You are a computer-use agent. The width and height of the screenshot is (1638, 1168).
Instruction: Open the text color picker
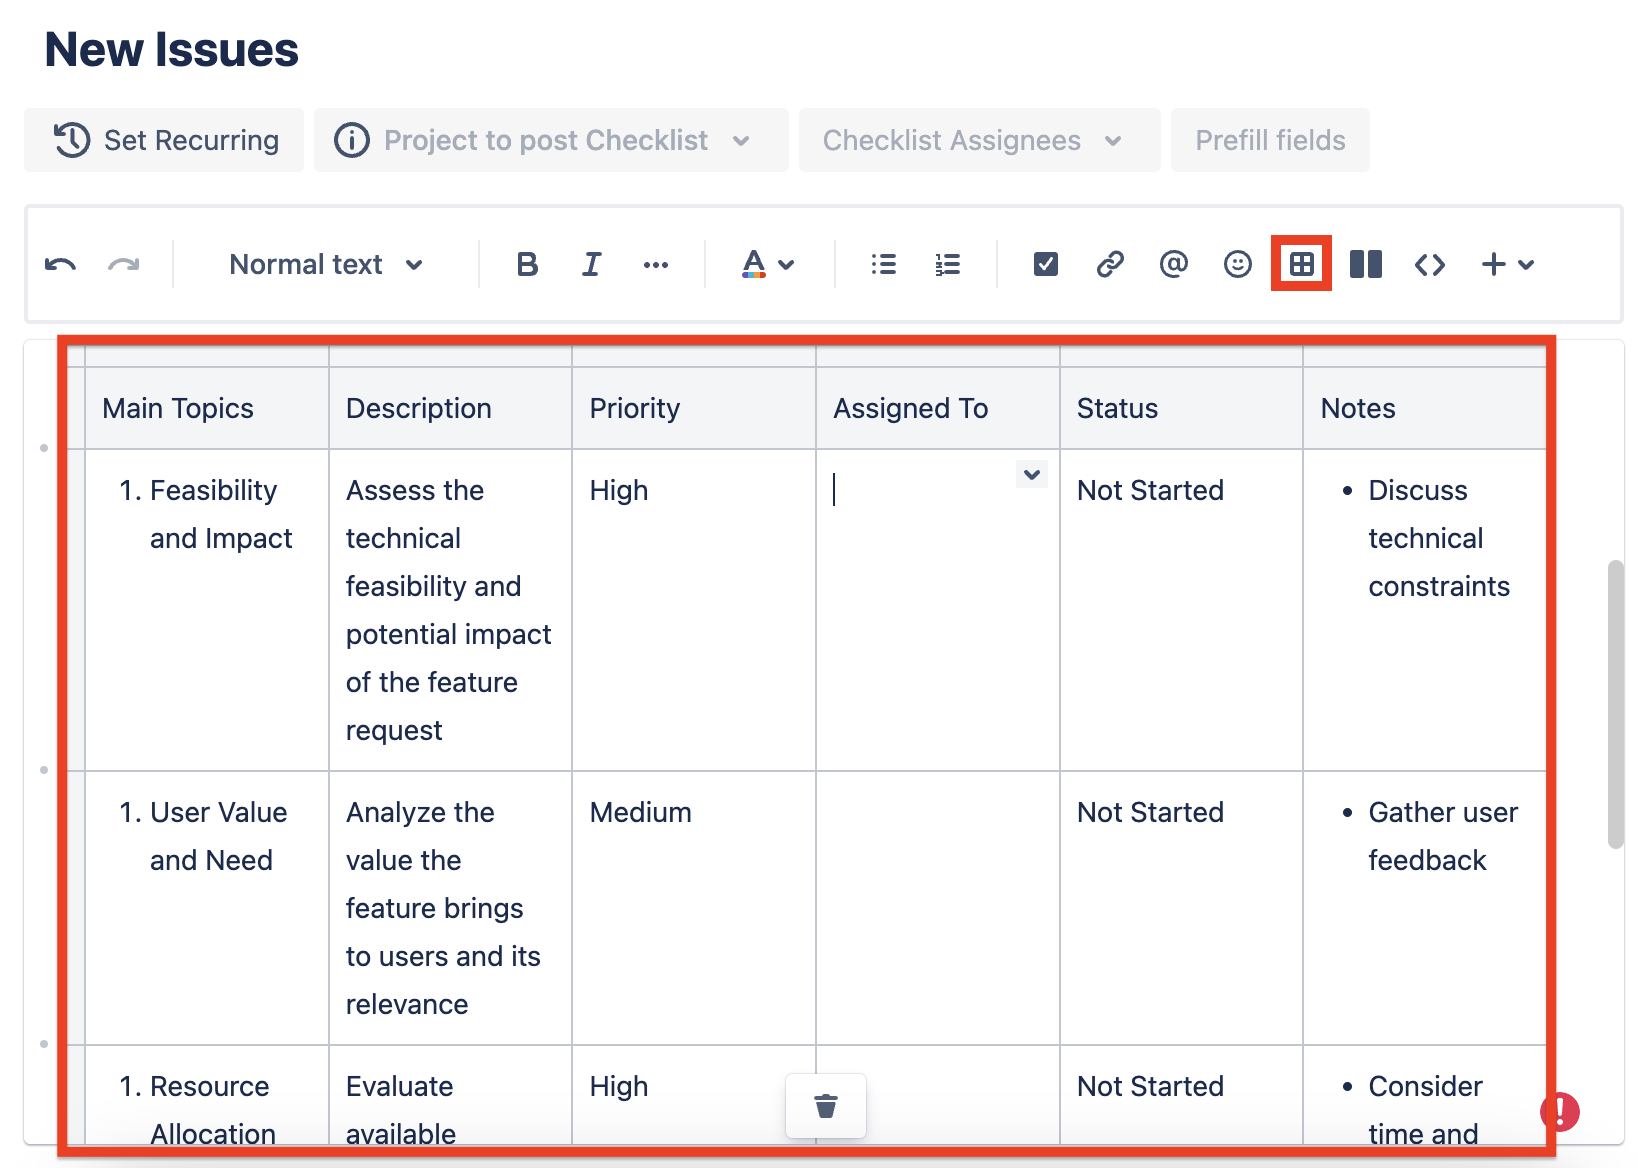pos(767,265)
